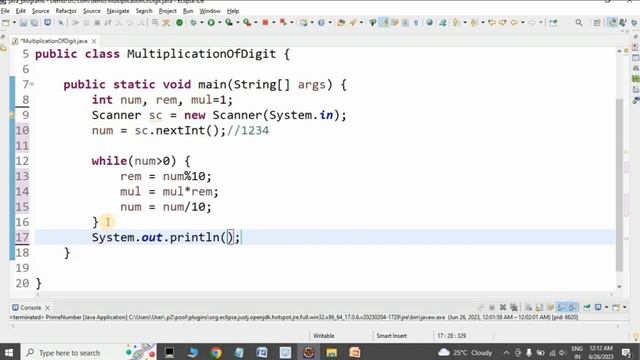The height and width of the screenshot is (360, 640).
Task: Close the Console view tab
Action: [48, 308]
